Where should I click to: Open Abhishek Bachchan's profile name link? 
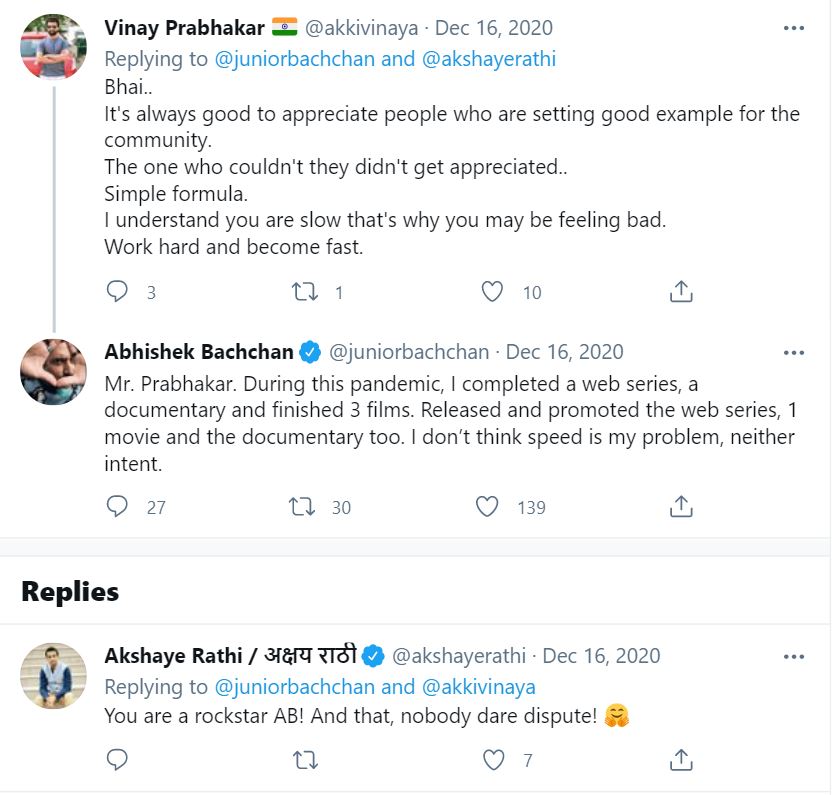(199, 352)
